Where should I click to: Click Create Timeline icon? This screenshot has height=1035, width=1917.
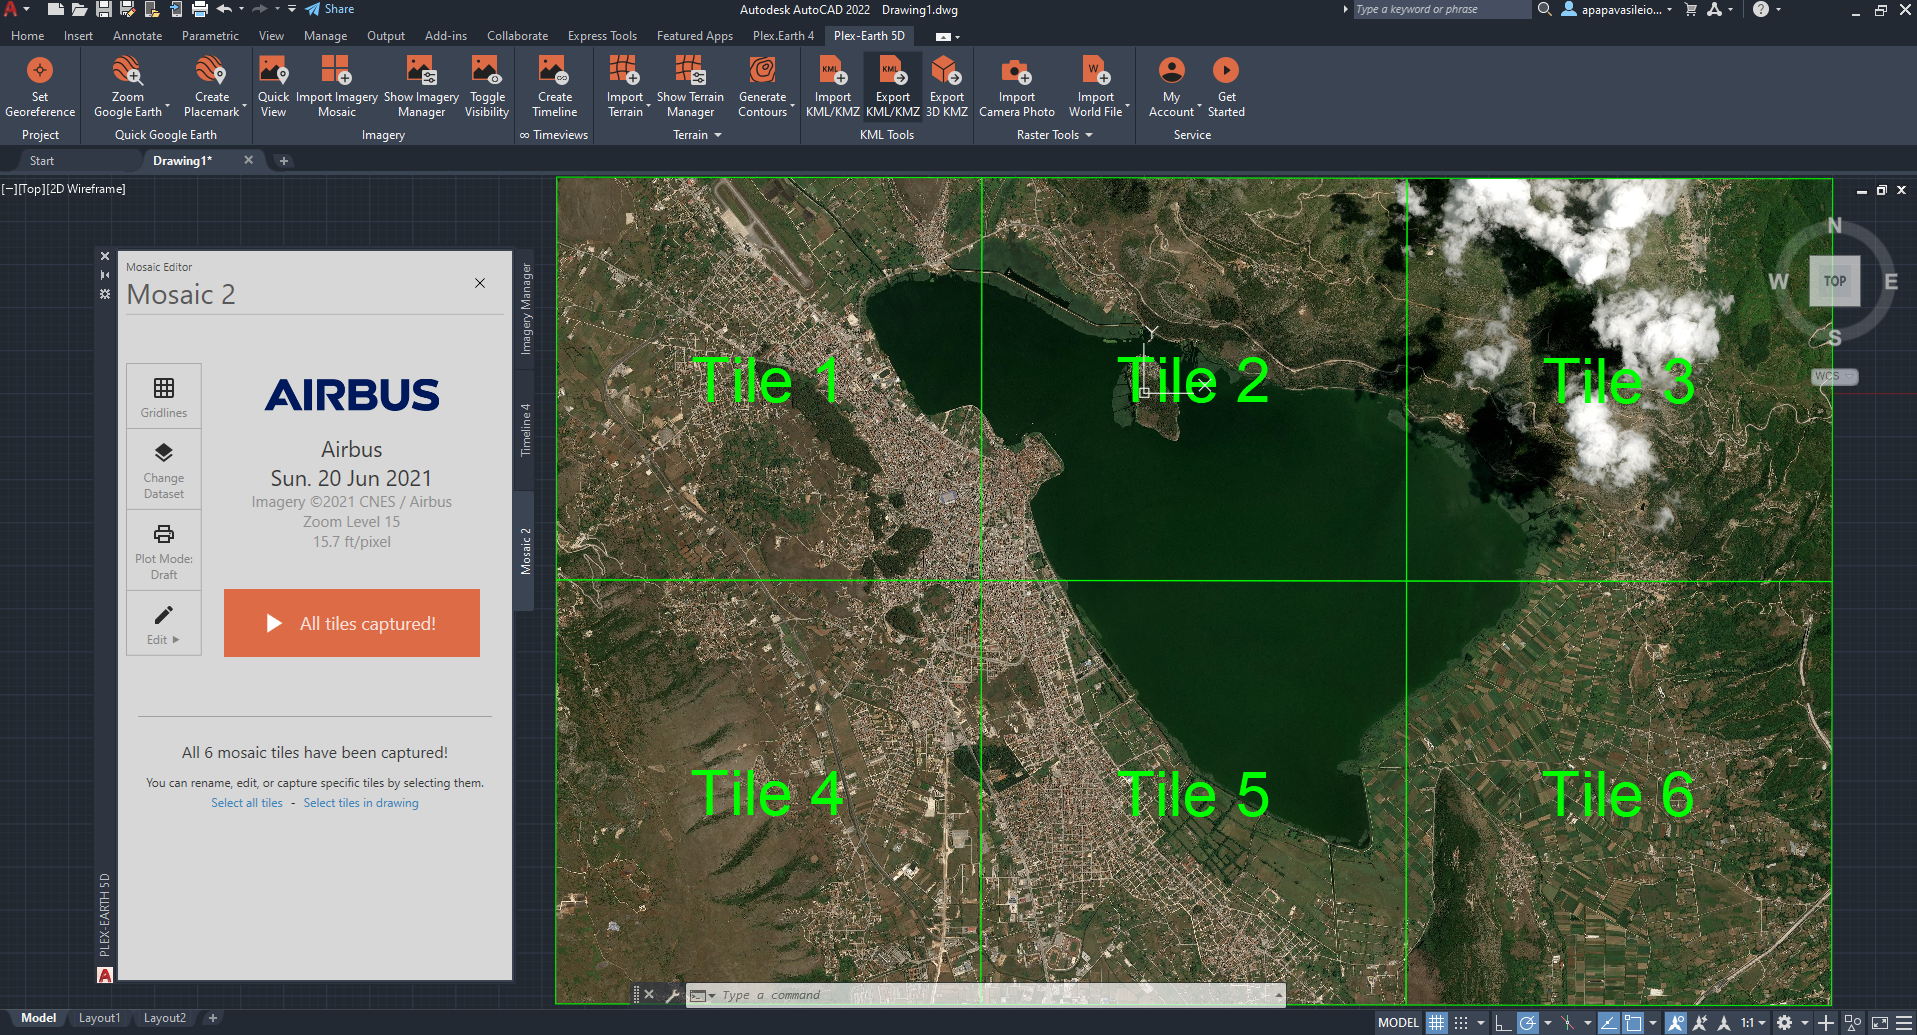click(554, 71)
